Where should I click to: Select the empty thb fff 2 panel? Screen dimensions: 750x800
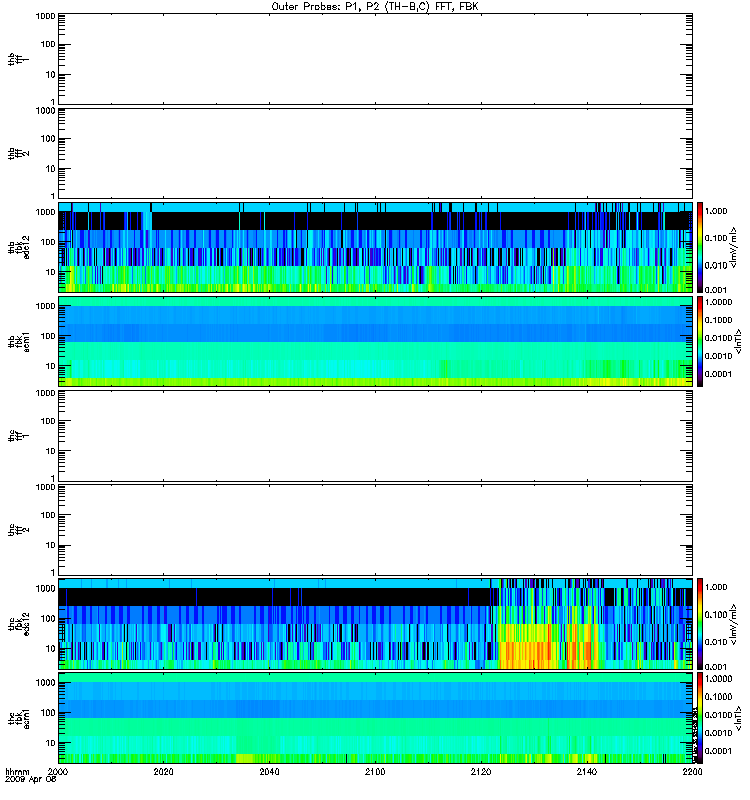pyautogui.click(x=375, y=154)
